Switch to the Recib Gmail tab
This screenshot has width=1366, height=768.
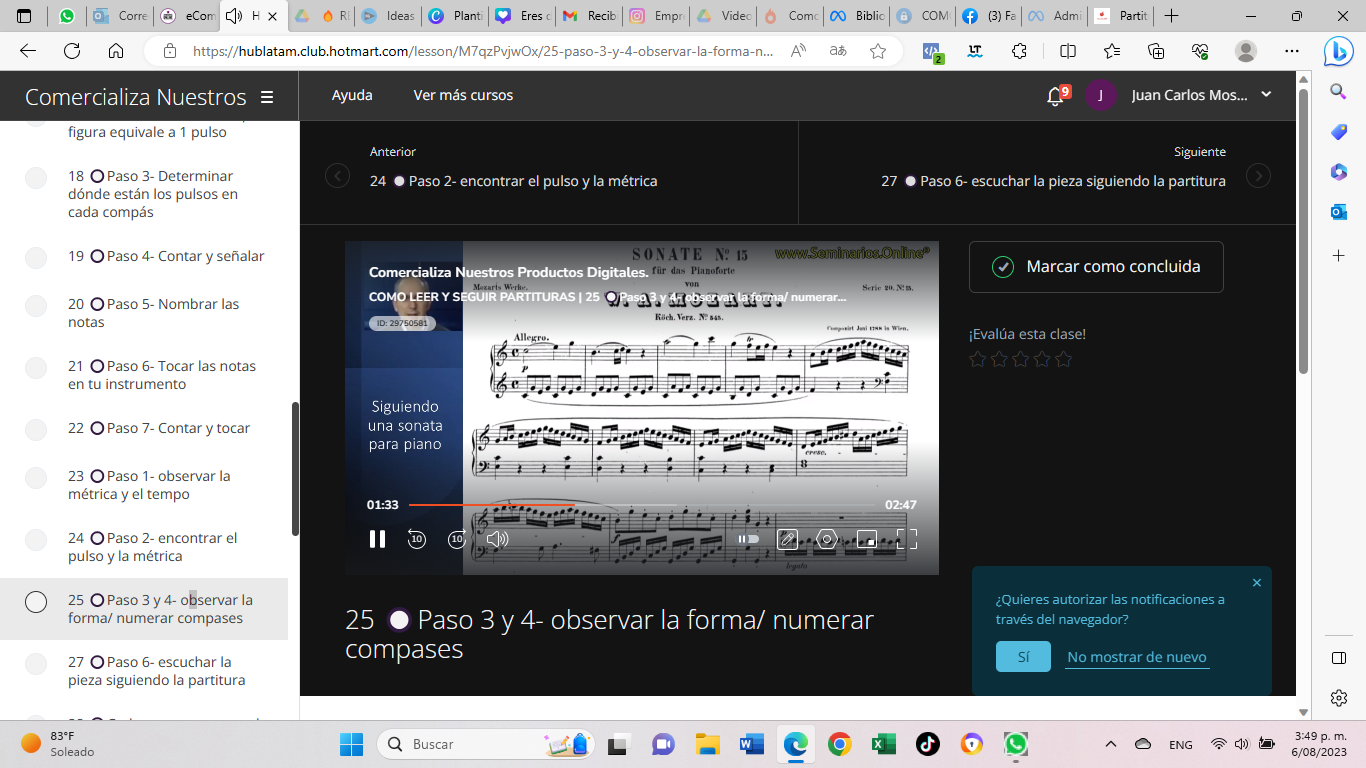pyautogui.click(x=589, y=16)
